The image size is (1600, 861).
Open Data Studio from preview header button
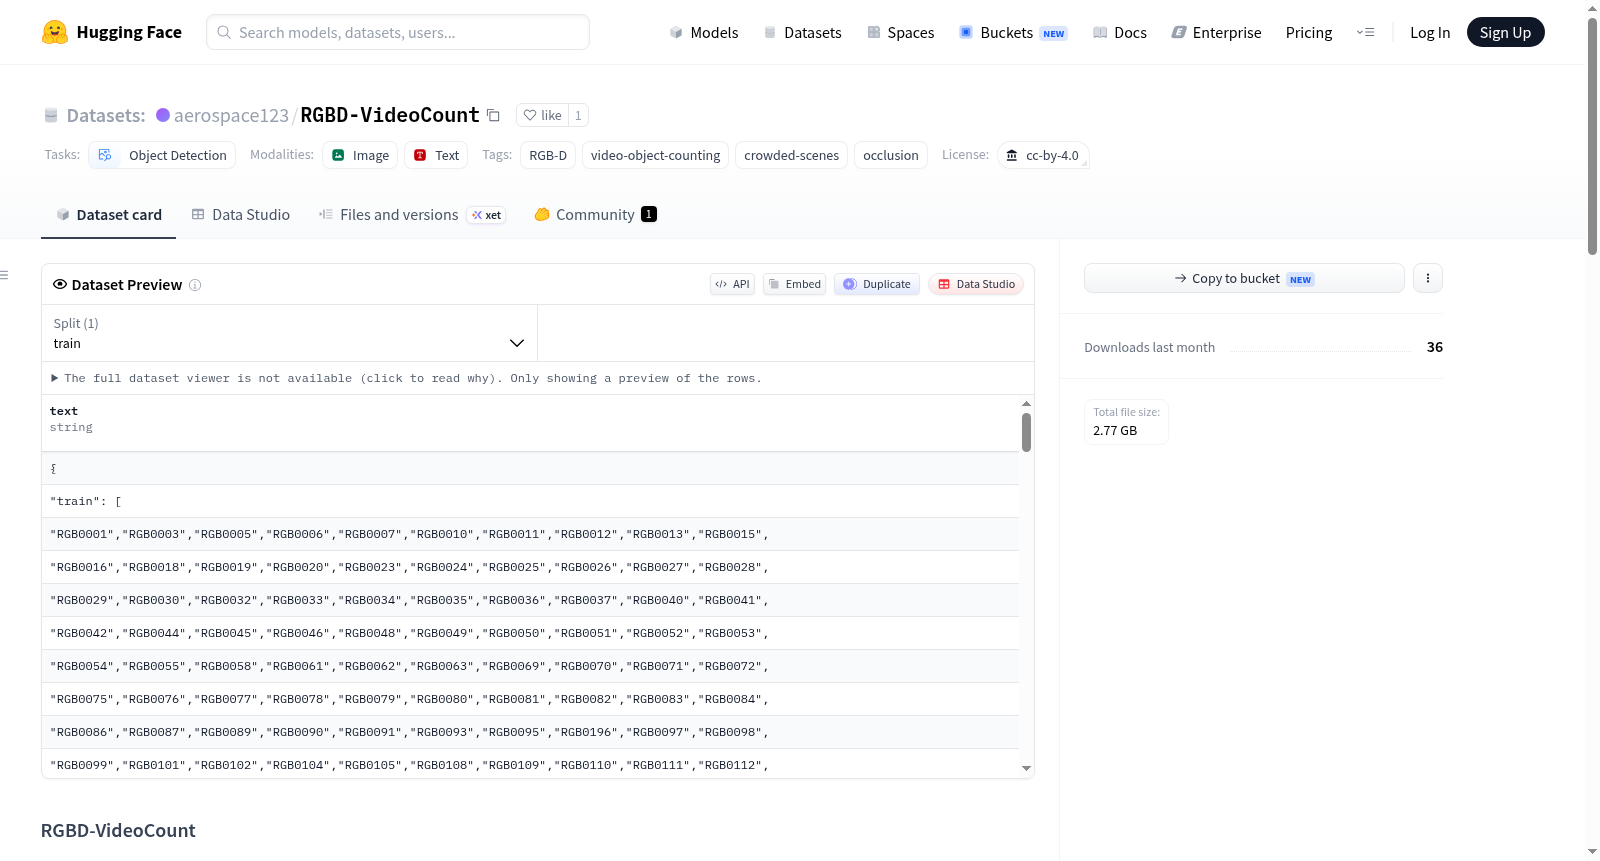click(976, 284)
